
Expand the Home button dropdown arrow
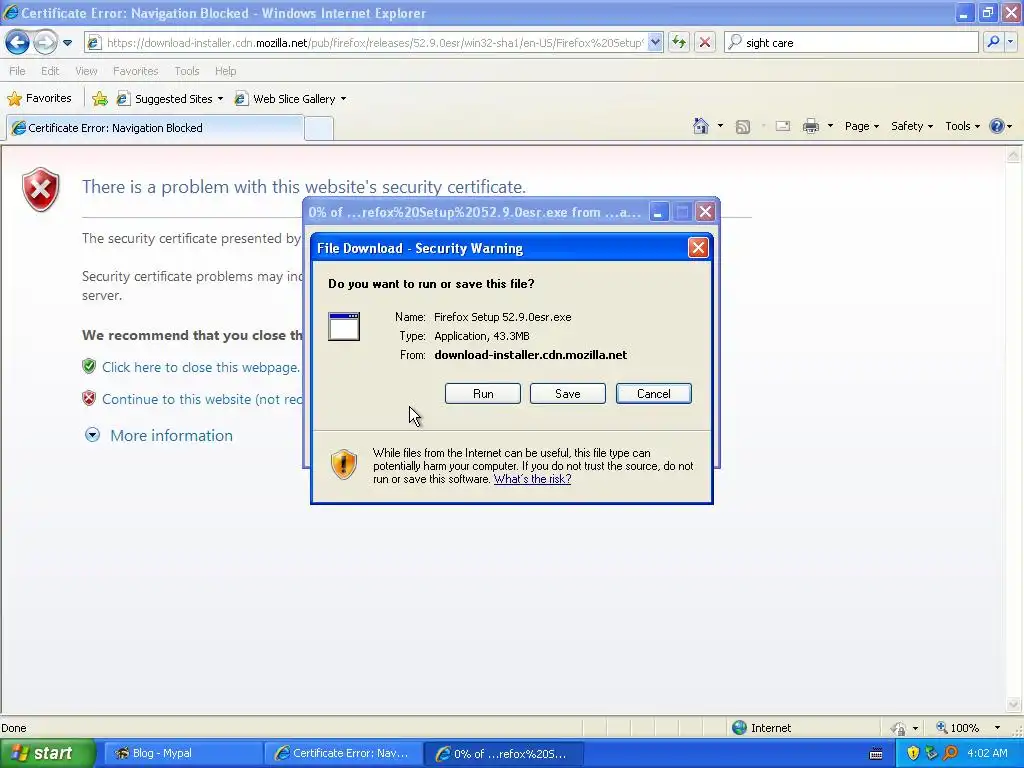coord(720,126)
